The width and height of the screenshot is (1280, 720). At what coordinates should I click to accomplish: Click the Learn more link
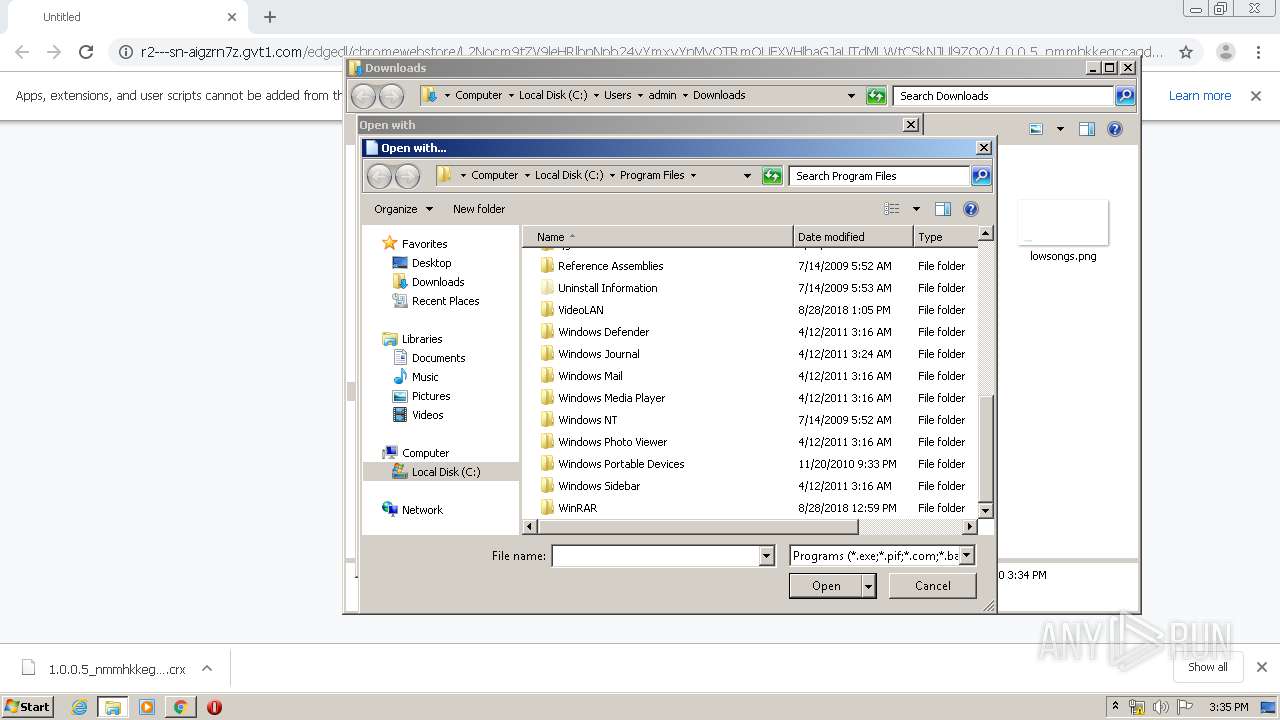[x=1200, y=96]
